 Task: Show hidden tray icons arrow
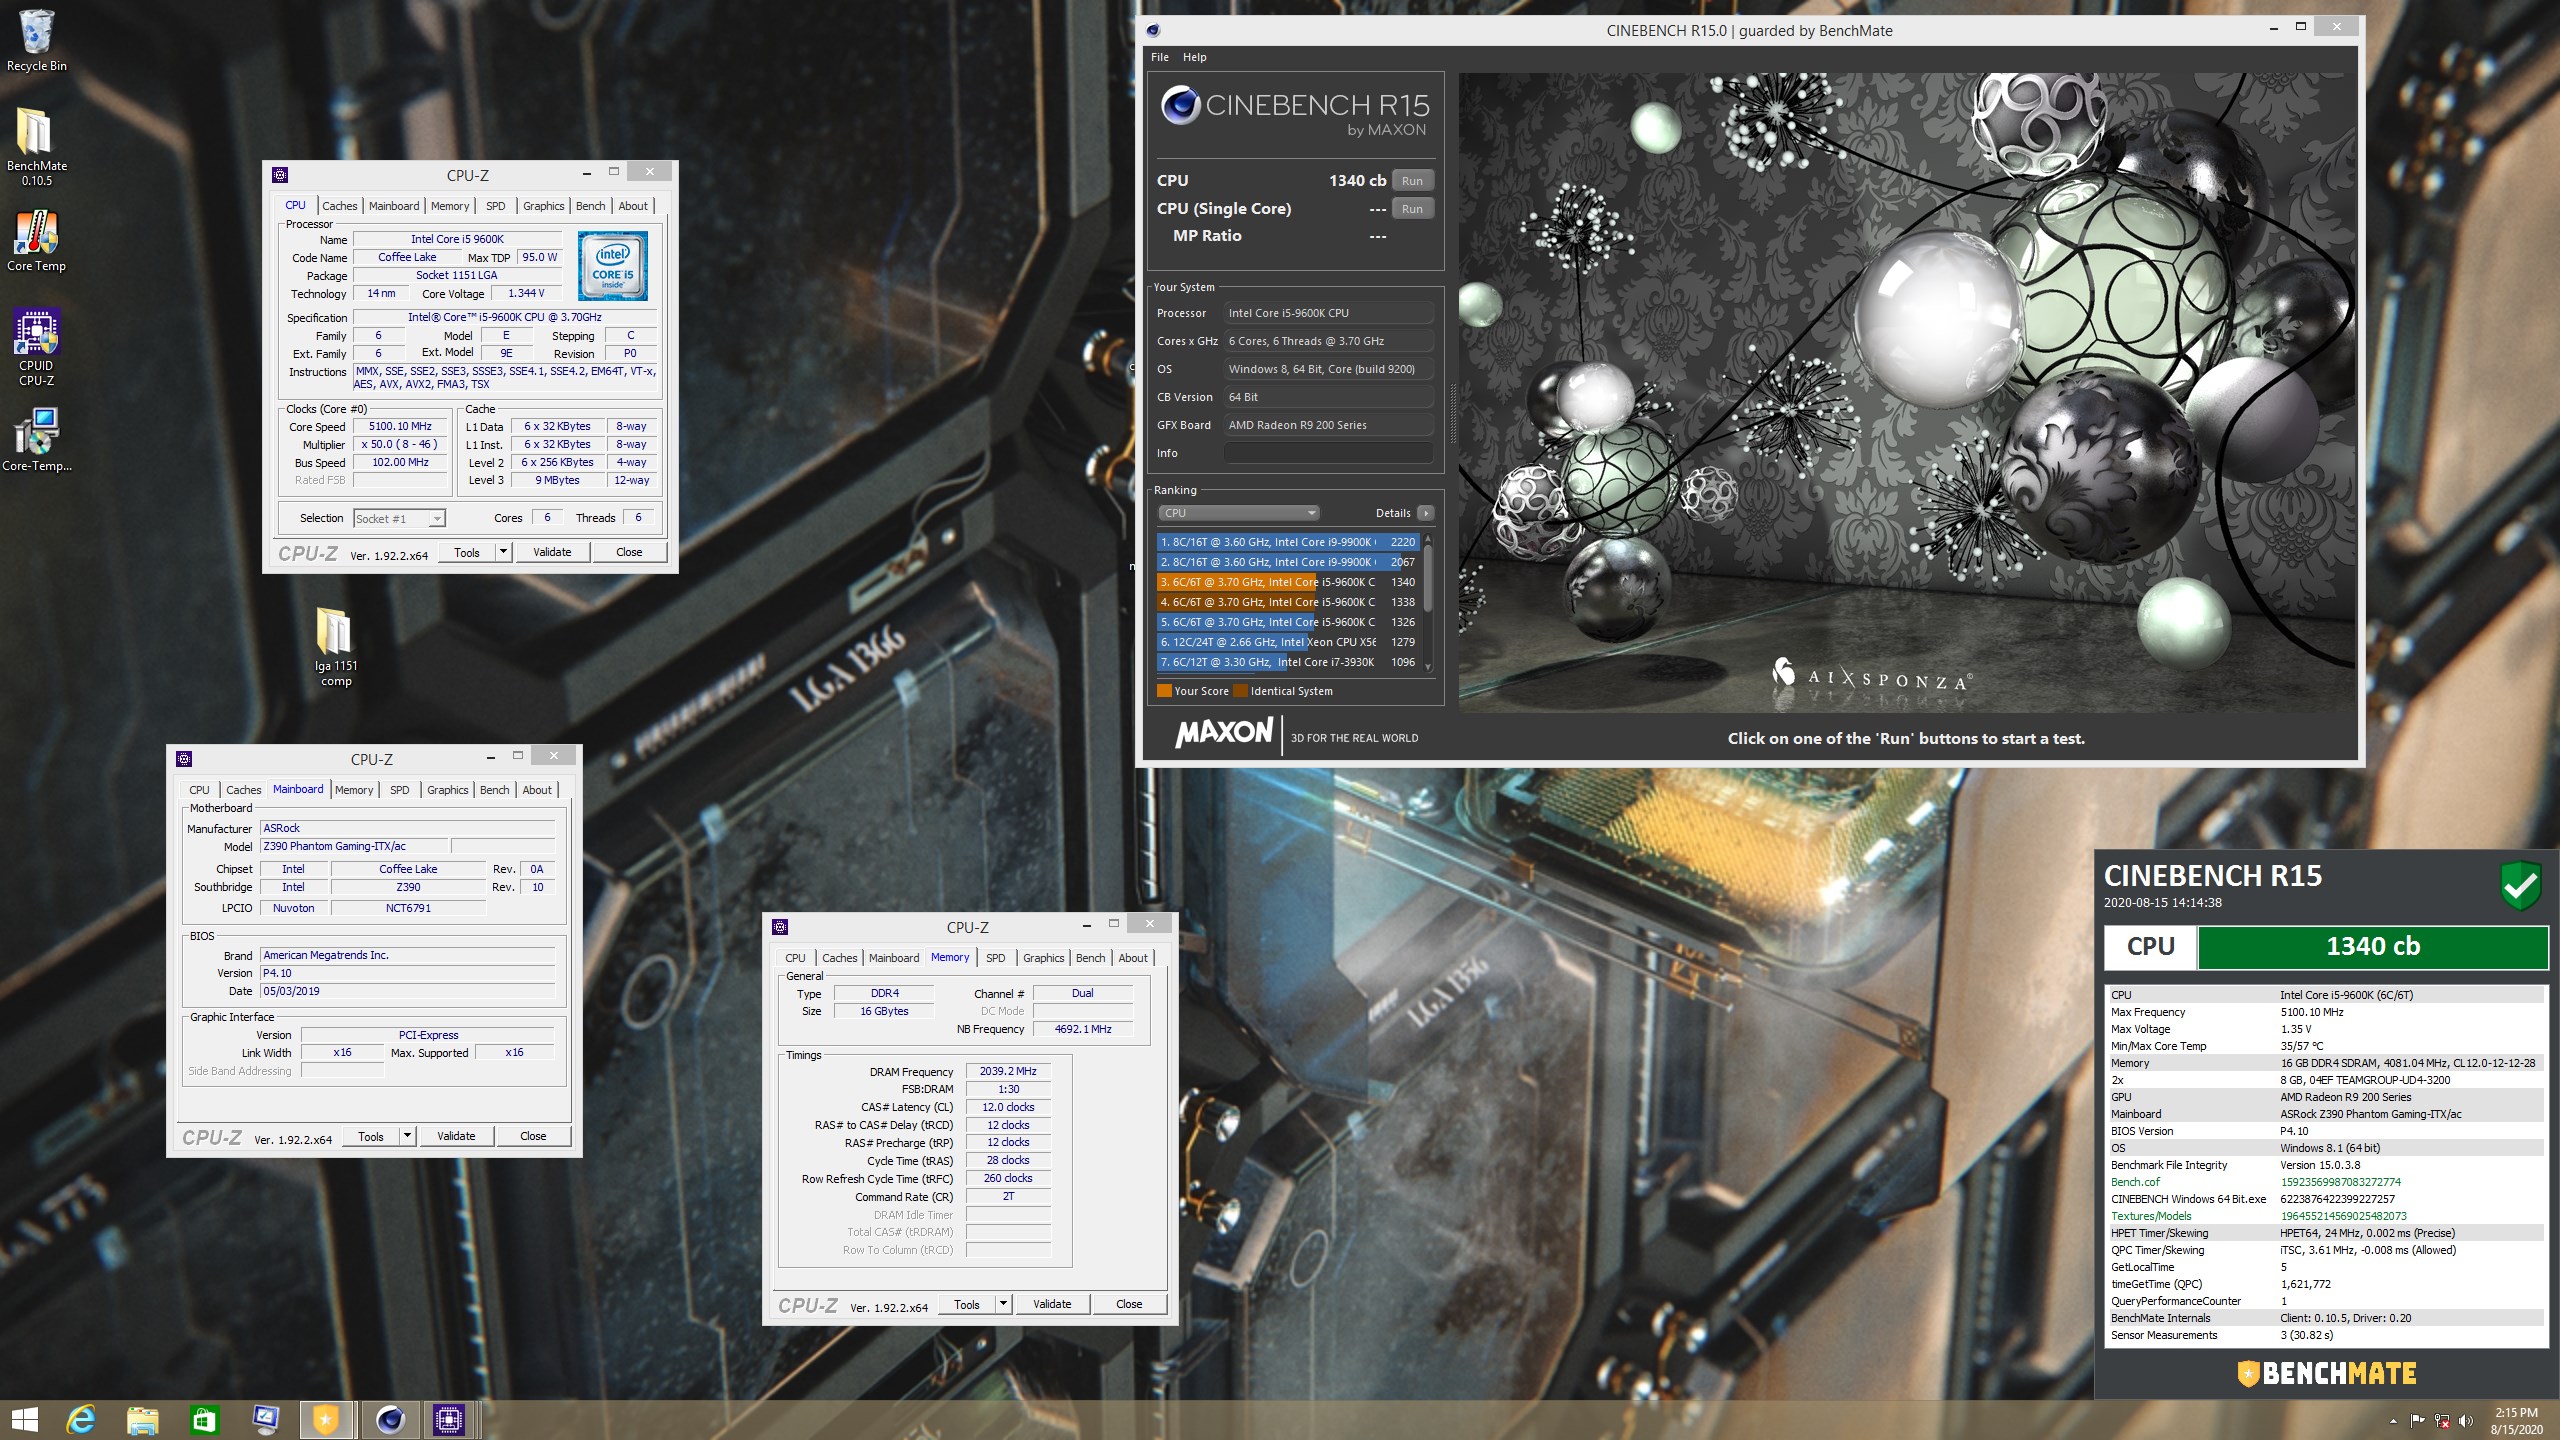[x=2393, y=1421]
